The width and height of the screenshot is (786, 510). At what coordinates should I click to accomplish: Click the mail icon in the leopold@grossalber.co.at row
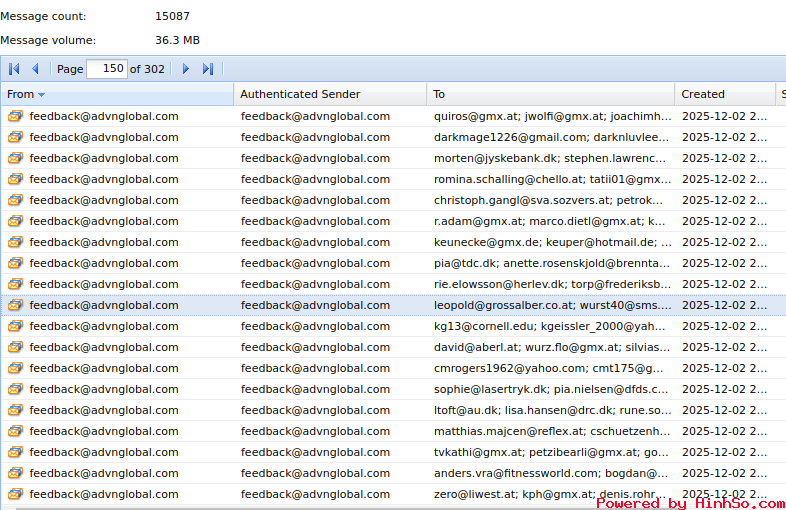15,305
